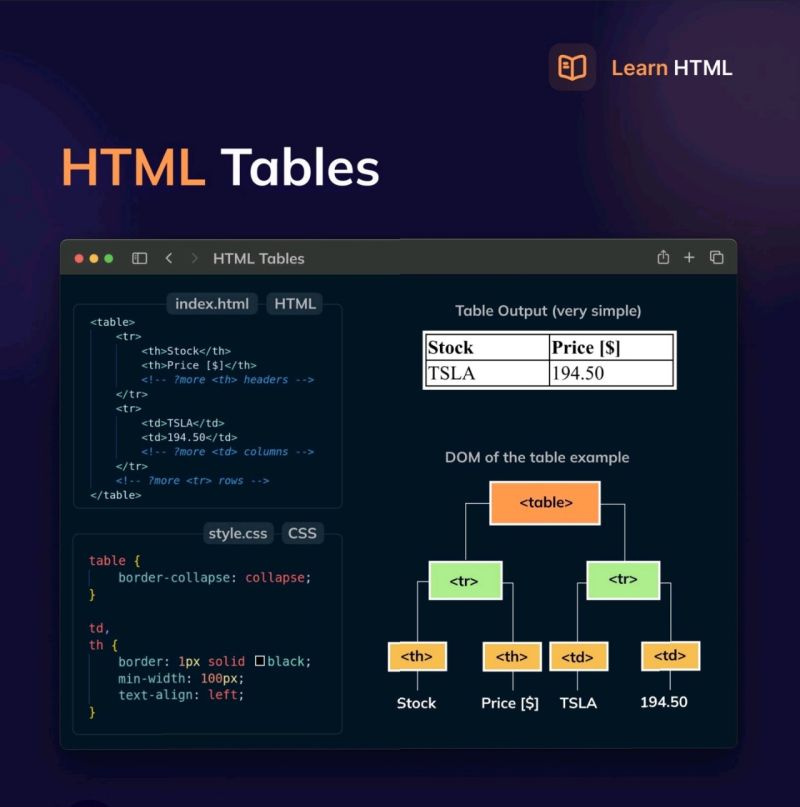This screenshot has width=800, height=807.
Task: Click the yellow minimize dot
Action: (94, 258)
